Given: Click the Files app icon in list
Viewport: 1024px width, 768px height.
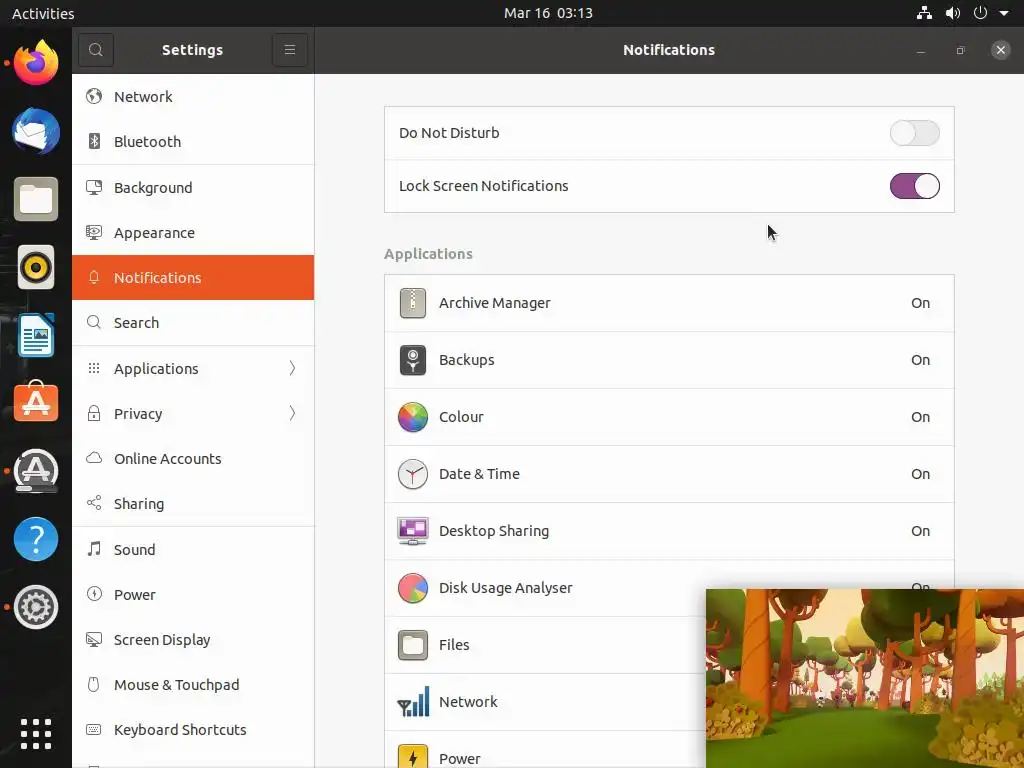Looking at the screenshot, I should (x=413, y=645).
